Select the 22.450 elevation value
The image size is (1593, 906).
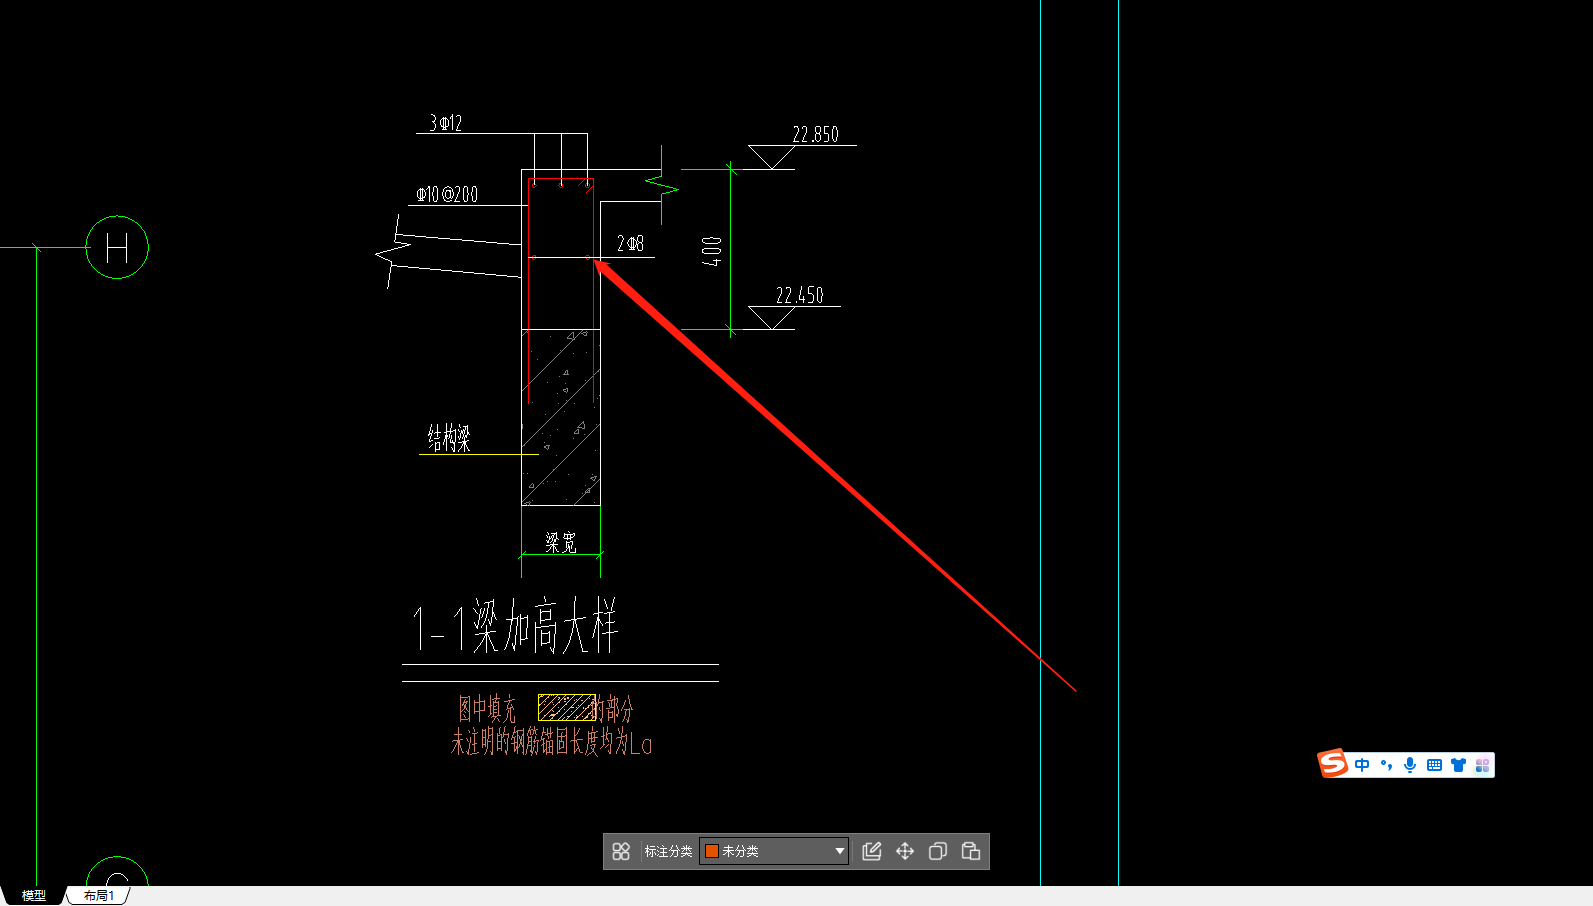[800, 296]
